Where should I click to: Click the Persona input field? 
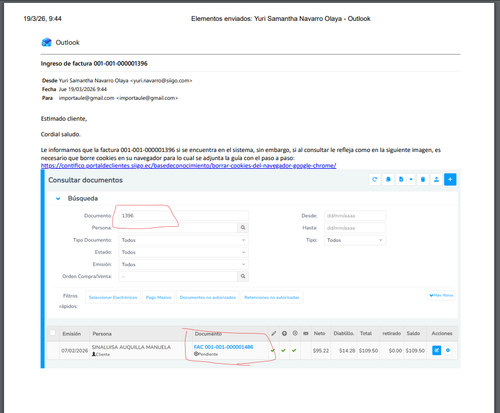tap(178, 228)
